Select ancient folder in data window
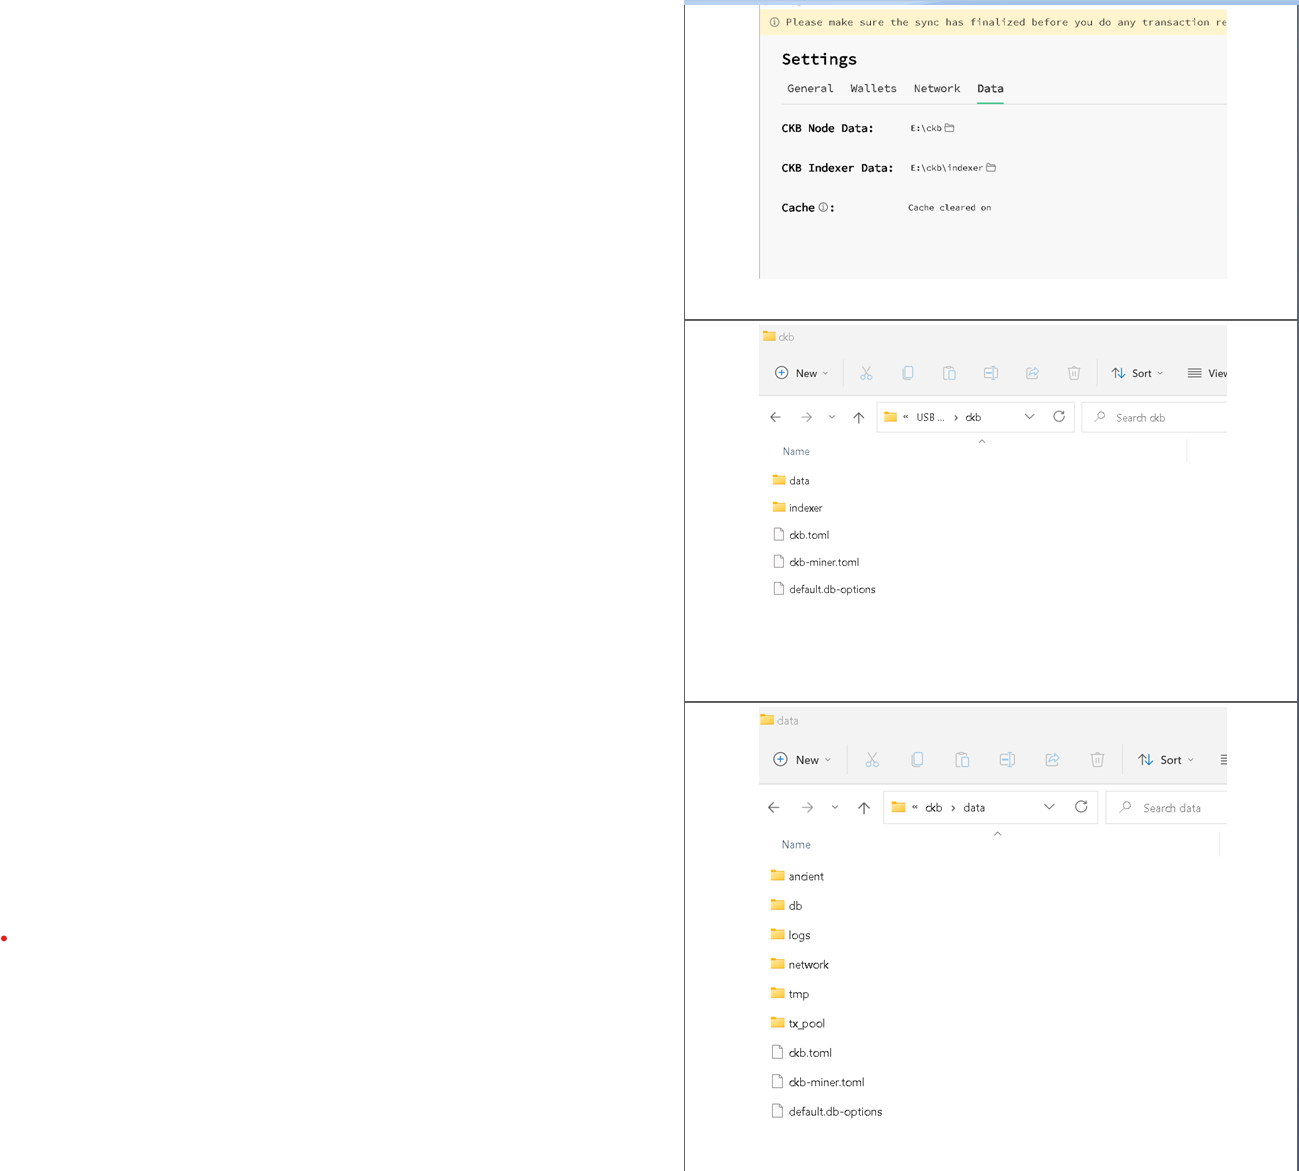This screenshot has width=1299, height=1171. [x=797, y=876]
